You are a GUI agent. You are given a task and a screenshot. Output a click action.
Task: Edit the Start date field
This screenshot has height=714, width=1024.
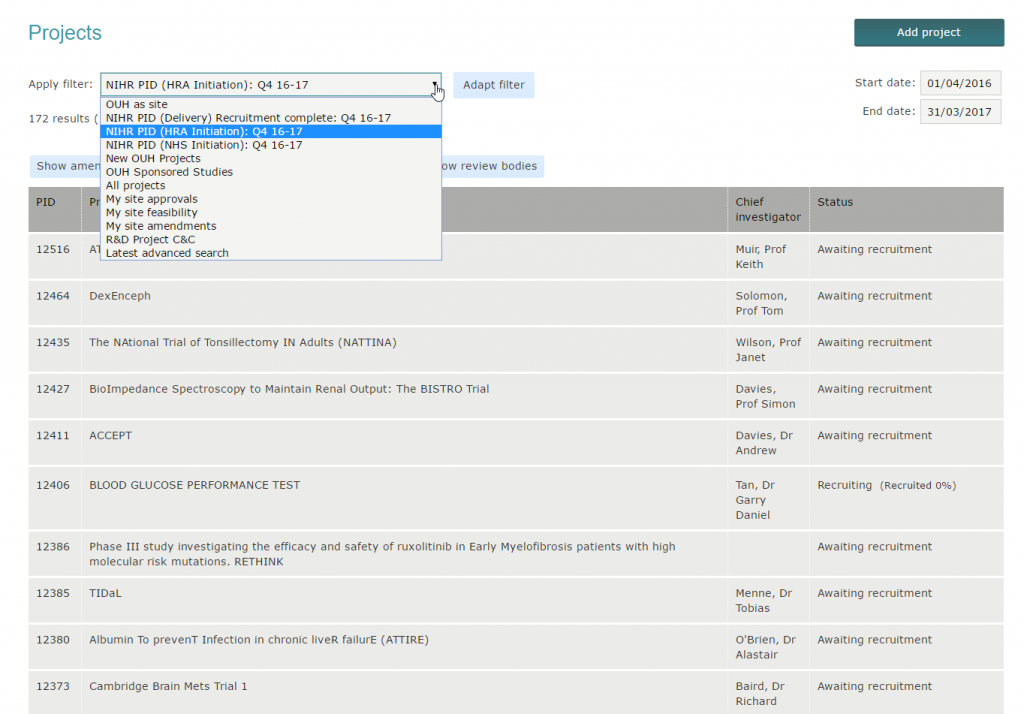[960, 83]
